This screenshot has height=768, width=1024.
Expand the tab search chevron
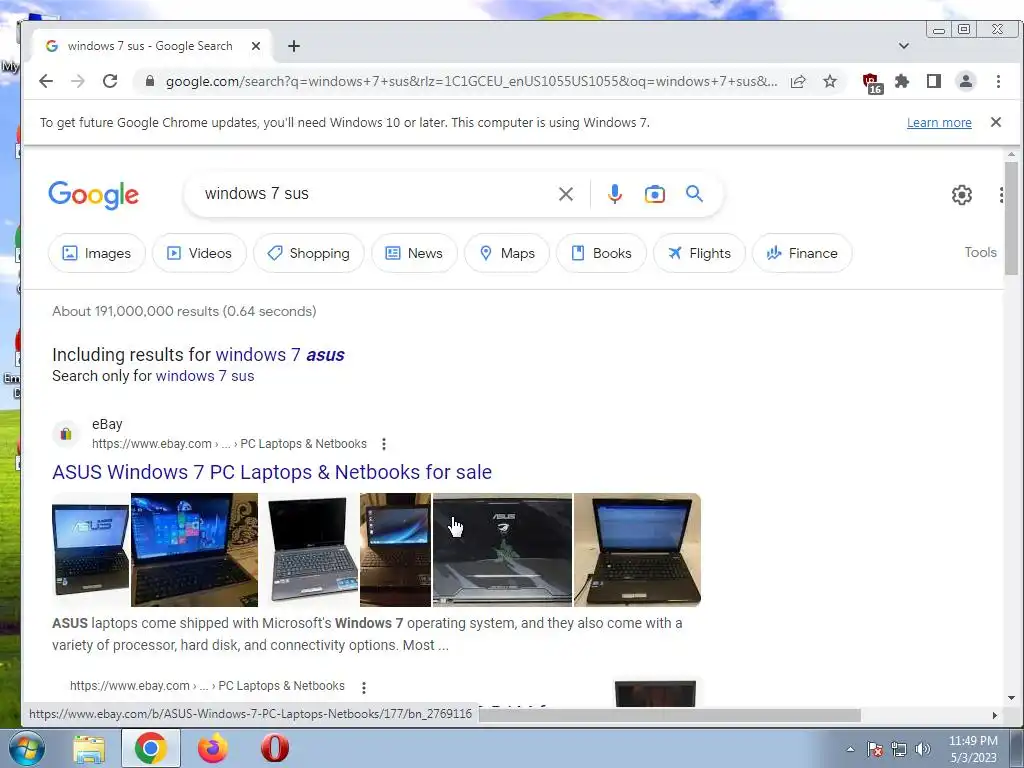904,46
